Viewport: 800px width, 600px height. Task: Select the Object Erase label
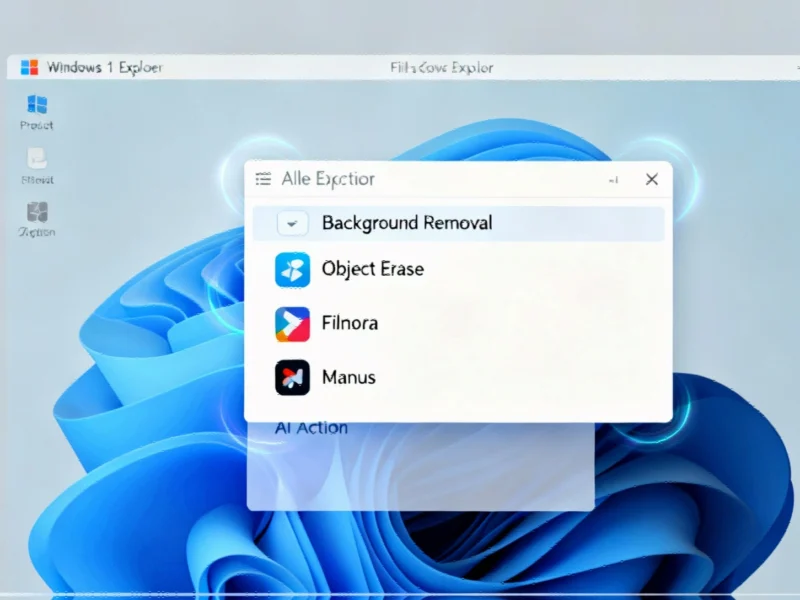click(x=372, y=269)
